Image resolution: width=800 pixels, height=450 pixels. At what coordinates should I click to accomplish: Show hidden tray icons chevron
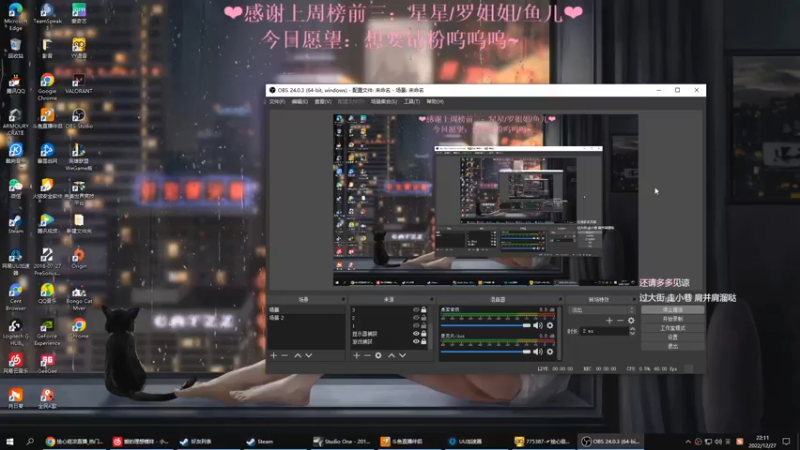click(x=688, y=441)
